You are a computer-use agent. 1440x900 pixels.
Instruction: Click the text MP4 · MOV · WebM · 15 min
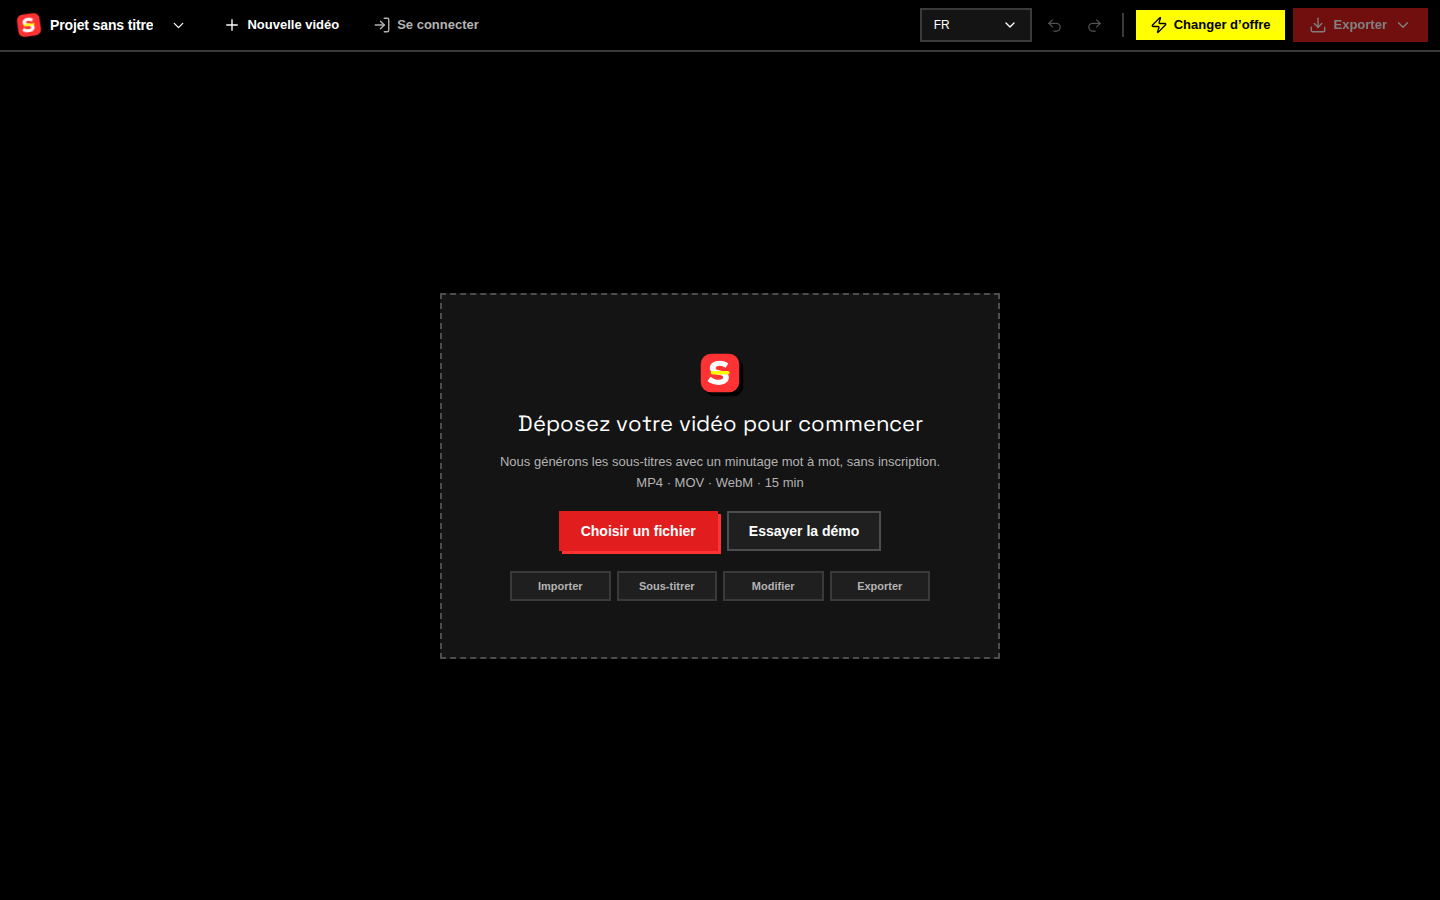click(x=720, y=483)
